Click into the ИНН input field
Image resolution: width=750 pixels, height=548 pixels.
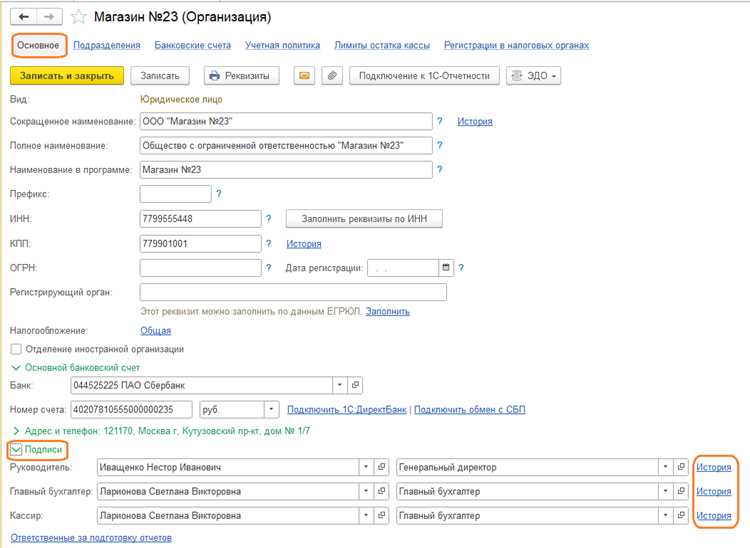click(200, 219)
